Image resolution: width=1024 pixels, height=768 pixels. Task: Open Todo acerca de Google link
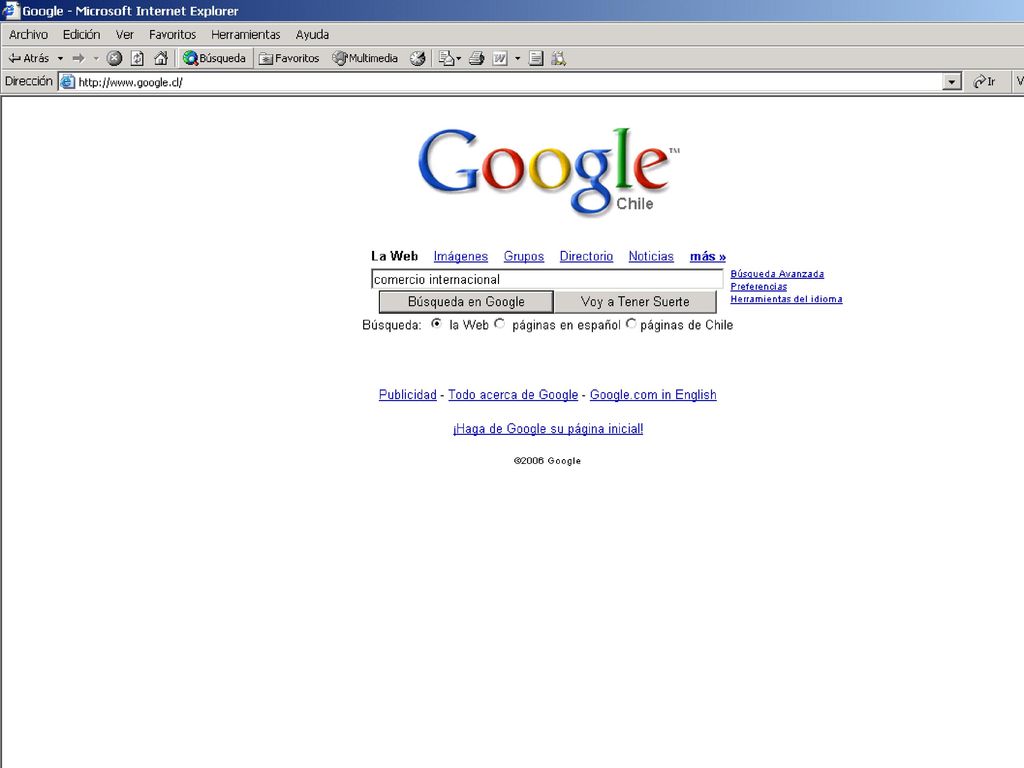coord(513,394)
